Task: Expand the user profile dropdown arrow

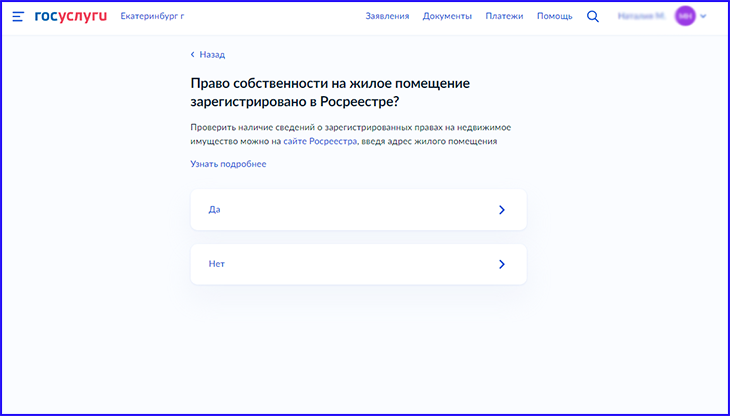Action: (703, 16)
